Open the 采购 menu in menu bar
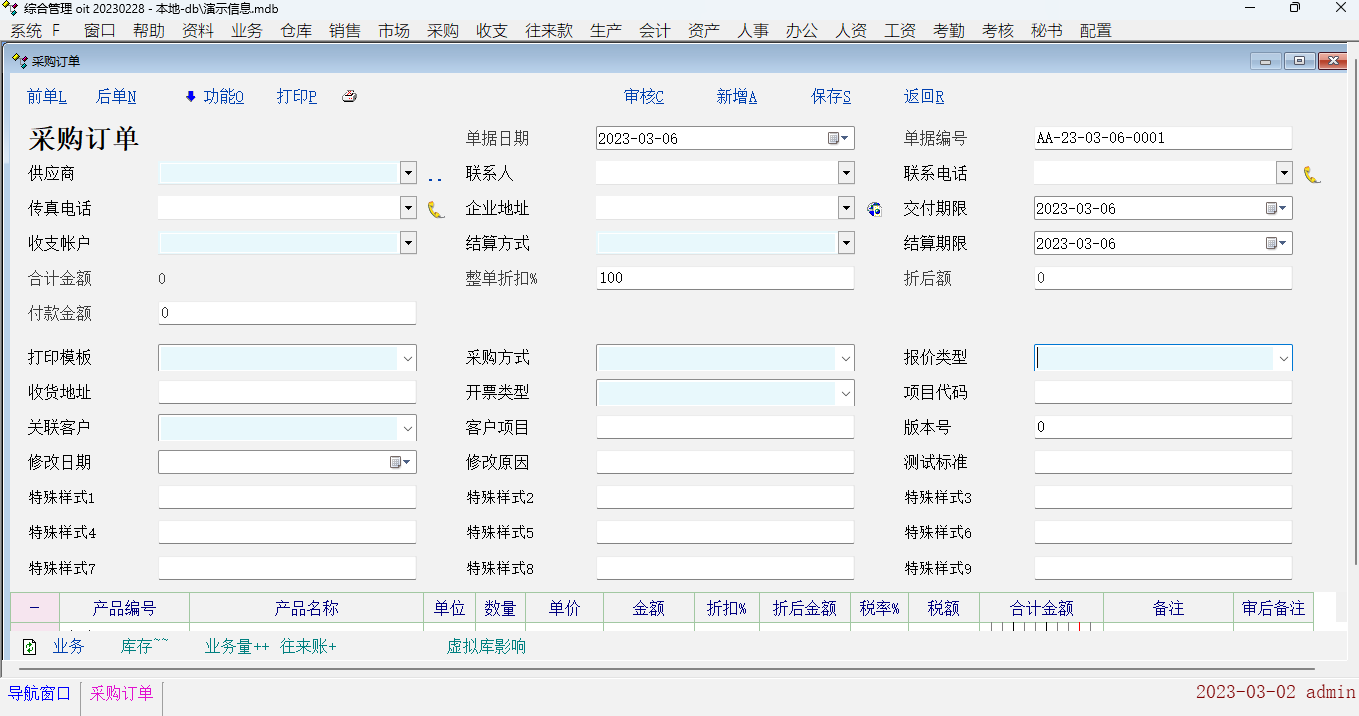 (x=442, y=31)
